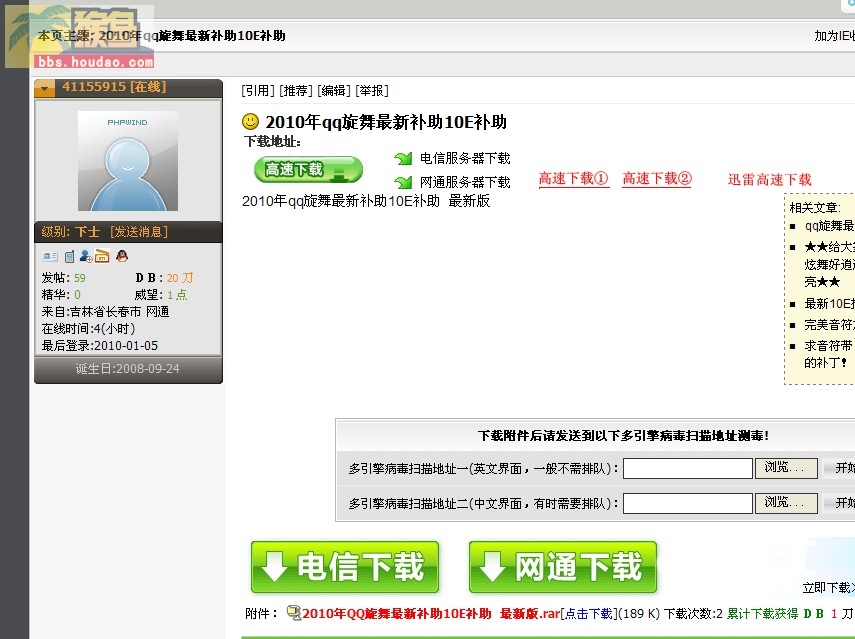
Task: Expand the arrow beside username 41155915
Action: coord(44,88)
